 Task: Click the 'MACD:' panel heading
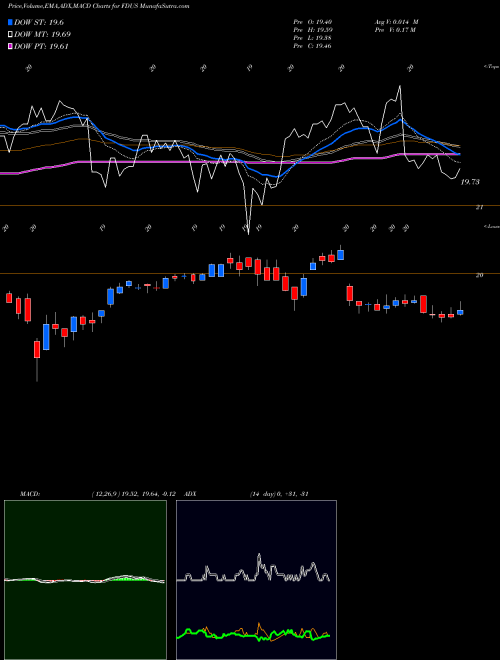[x=30, y=494]
